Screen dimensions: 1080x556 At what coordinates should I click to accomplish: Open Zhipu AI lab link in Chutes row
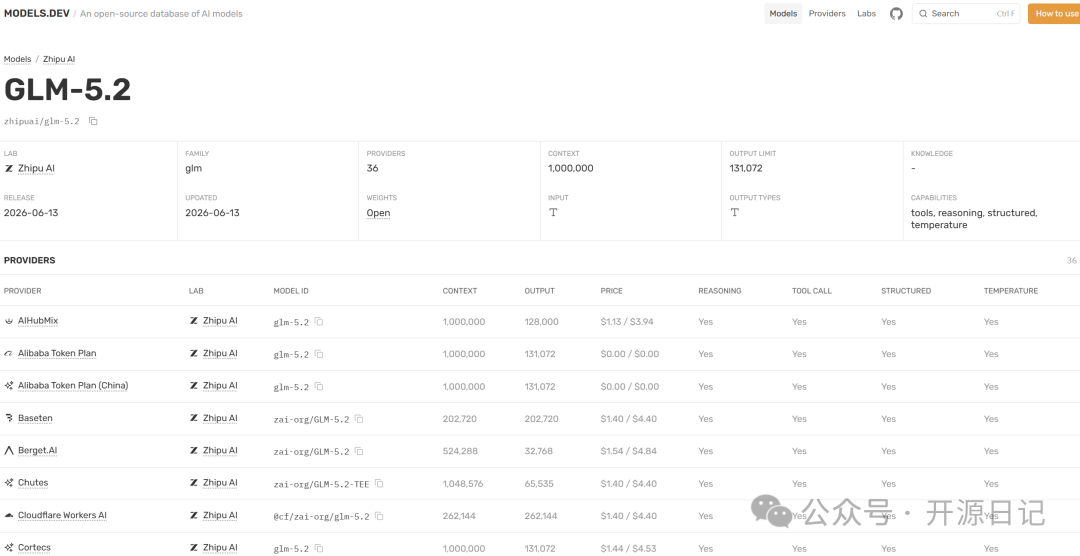tap(220, 483)
